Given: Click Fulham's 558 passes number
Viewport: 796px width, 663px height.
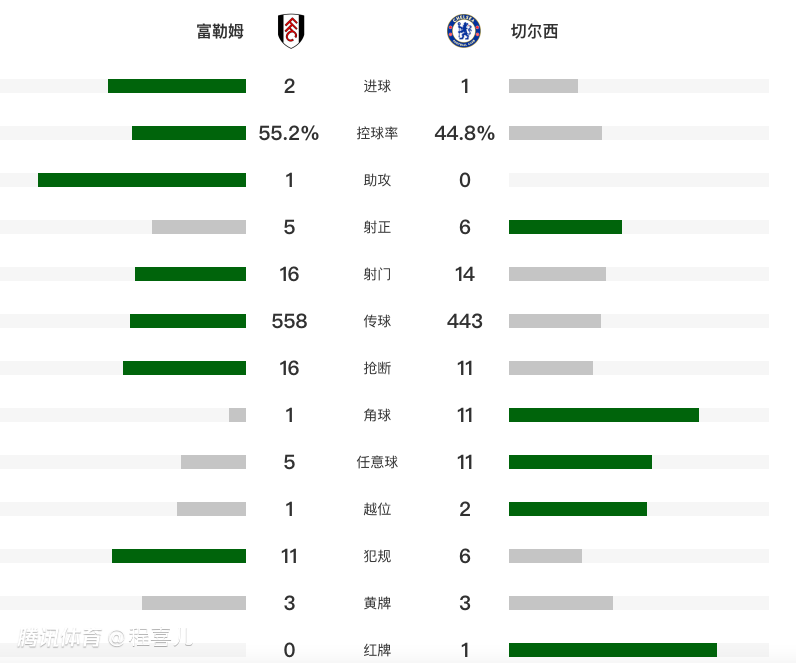Looking at the screenshot, I should pos(289,321).
